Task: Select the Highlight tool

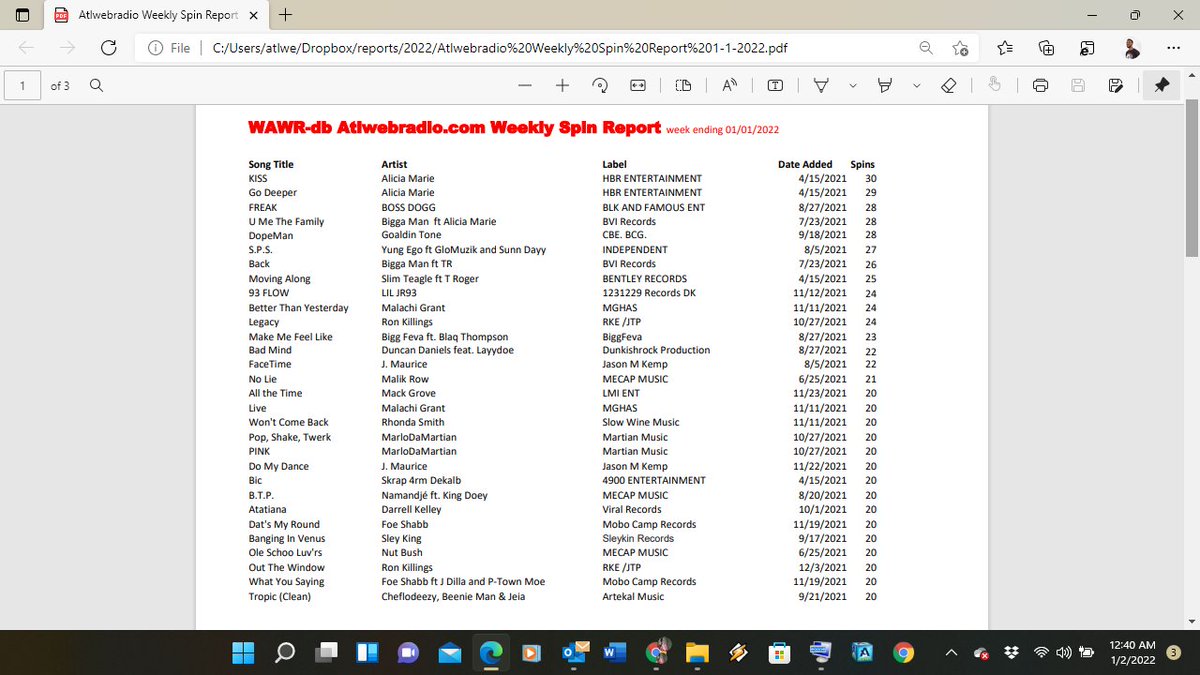Action: [884, 86]
